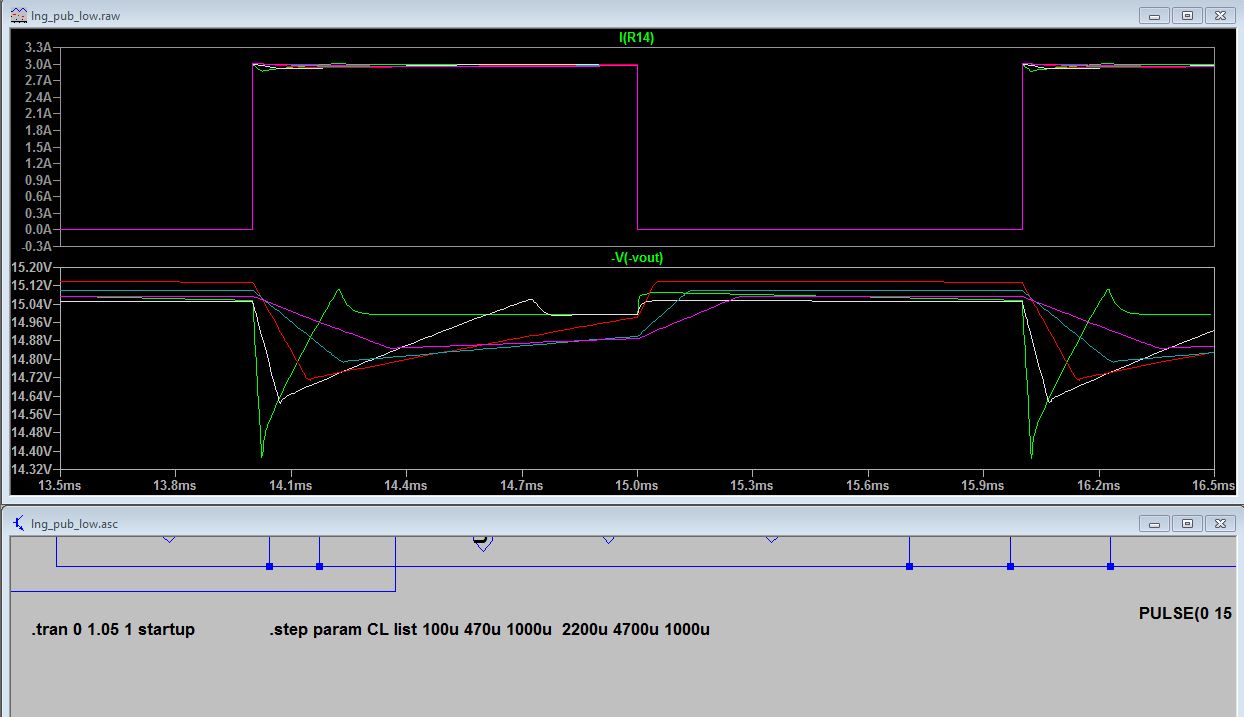Click the 15.0ms time axis label
This screenshot has width=1244, height=717.
pyautogui.click(x=637, y=486)
